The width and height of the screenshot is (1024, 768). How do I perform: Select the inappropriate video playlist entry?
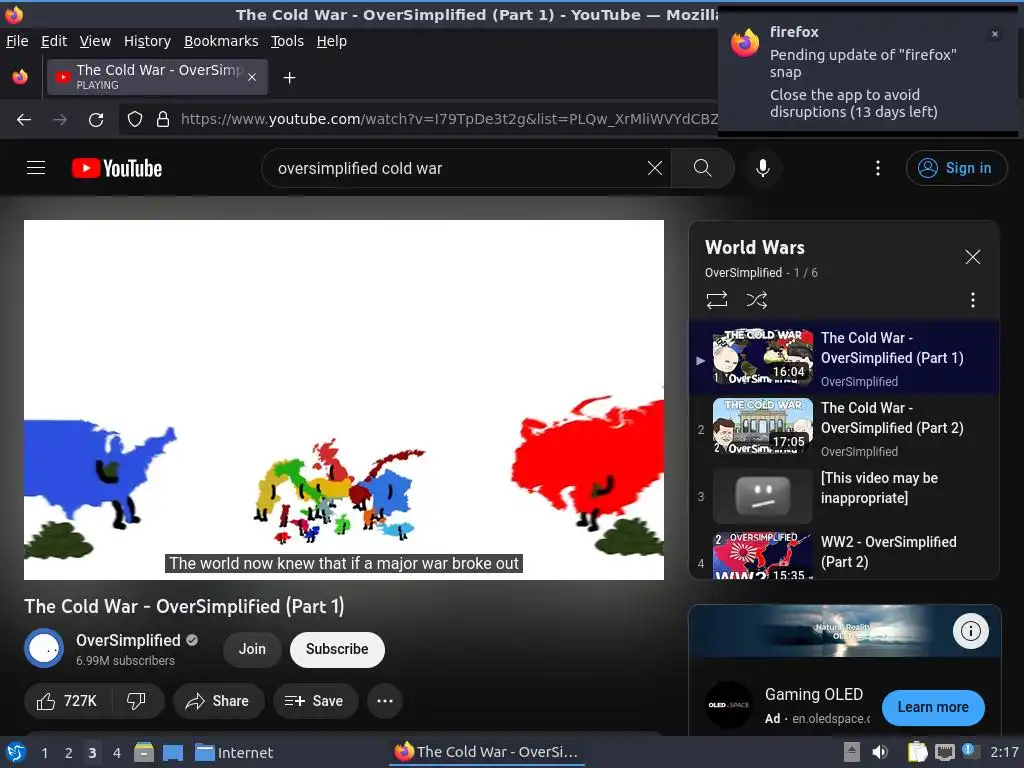(x=844, y=496)
